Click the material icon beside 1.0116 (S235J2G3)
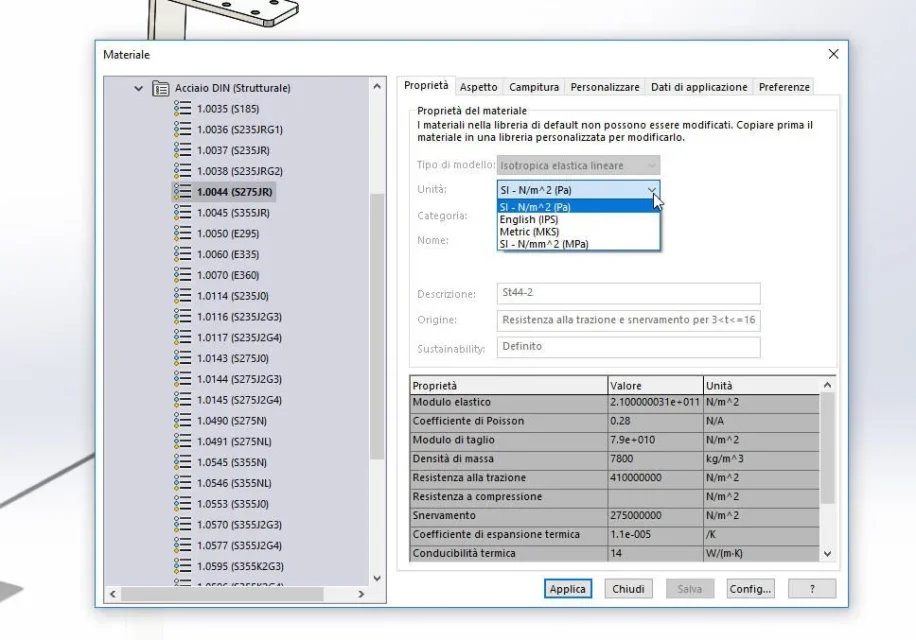The image size is (916, 640). pyautogui.click(x=182, y=316)
